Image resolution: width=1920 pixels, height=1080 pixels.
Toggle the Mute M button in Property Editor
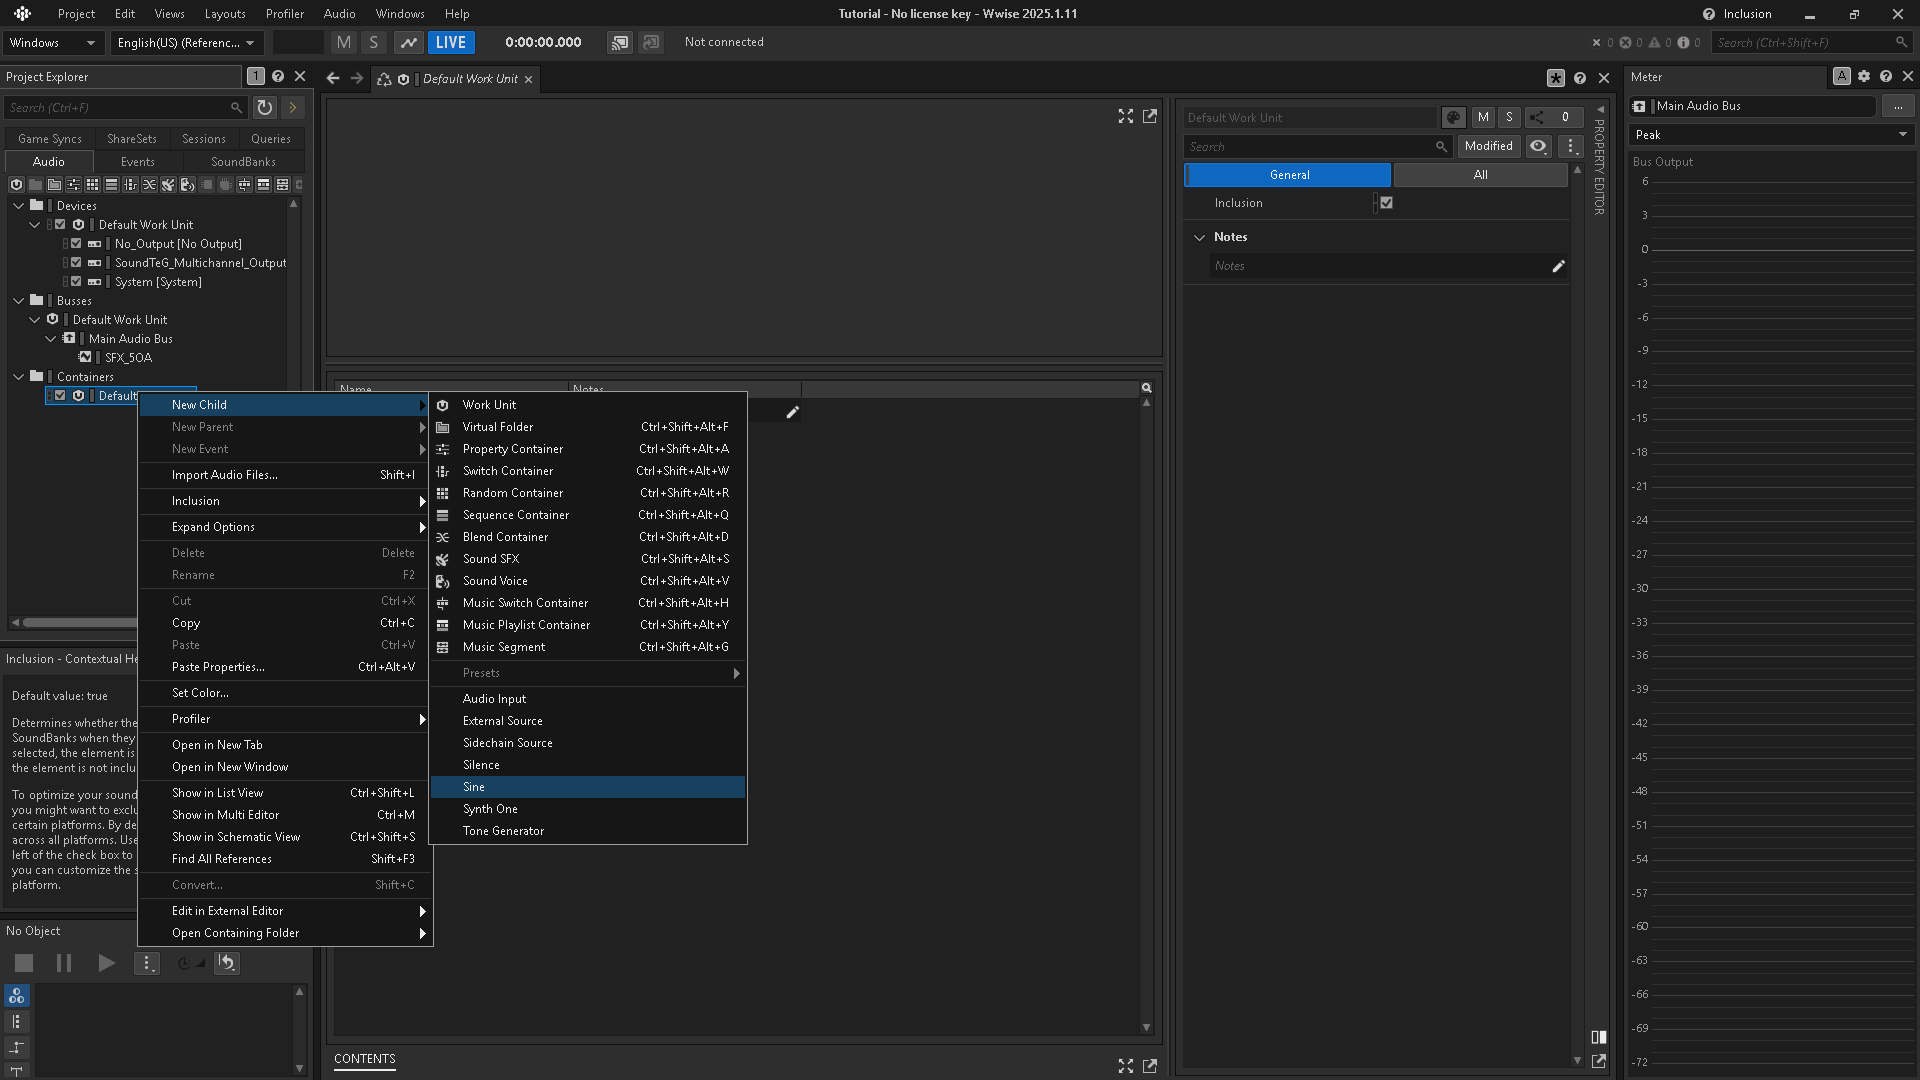point(1483,118)
